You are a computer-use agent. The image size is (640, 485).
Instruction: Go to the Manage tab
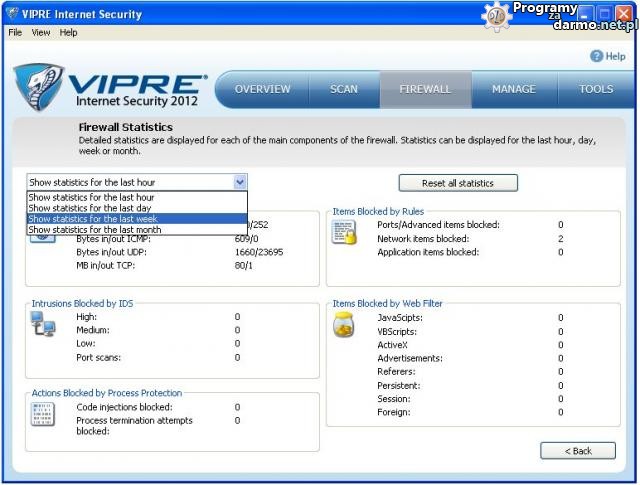click(x=514, y=89)
